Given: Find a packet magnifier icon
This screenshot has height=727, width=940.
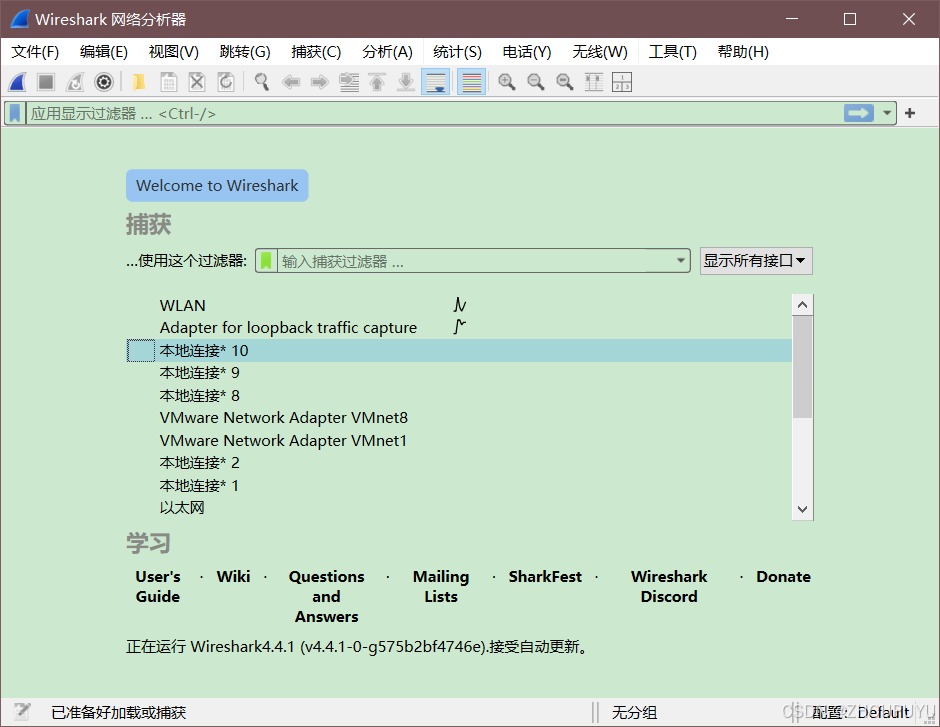Looking at the screenshot, I should (x=261, y=82).
